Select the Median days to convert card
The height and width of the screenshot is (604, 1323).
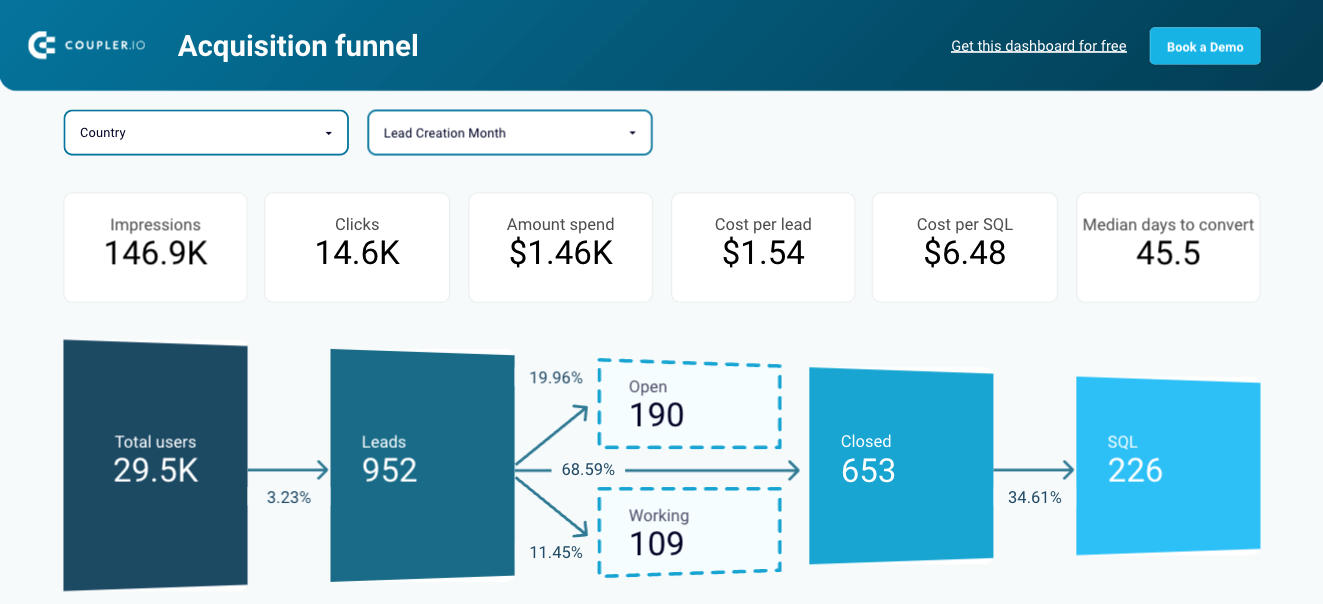tap(1168, 247)
